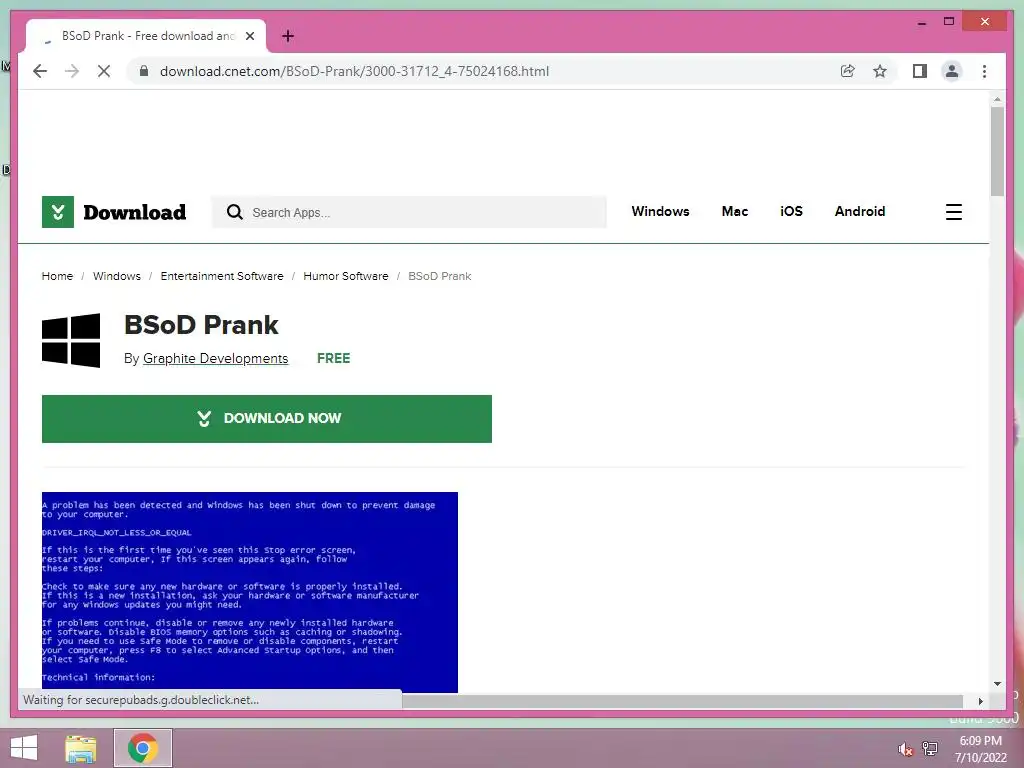Open Humor Software breadcrumb
The height and width of the screenshot is (768, 1024).
click(x=345, y=276)
